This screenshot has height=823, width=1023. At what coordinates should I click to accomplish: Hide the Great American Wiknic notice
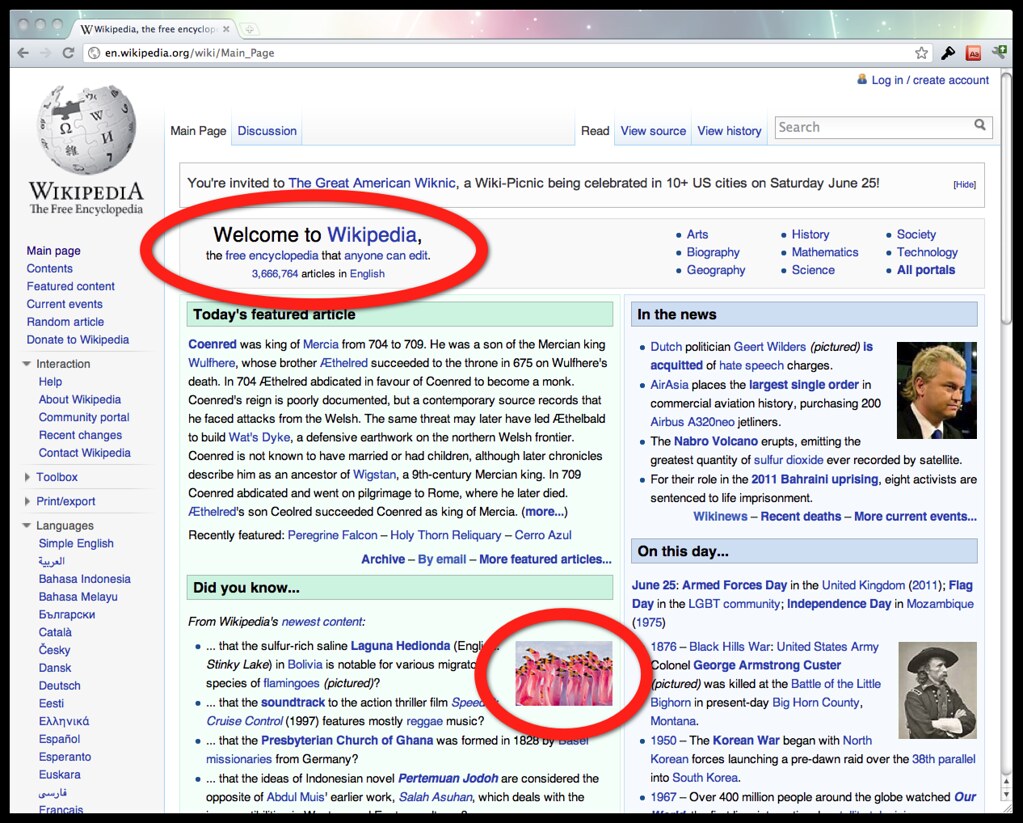pos(964,185)
